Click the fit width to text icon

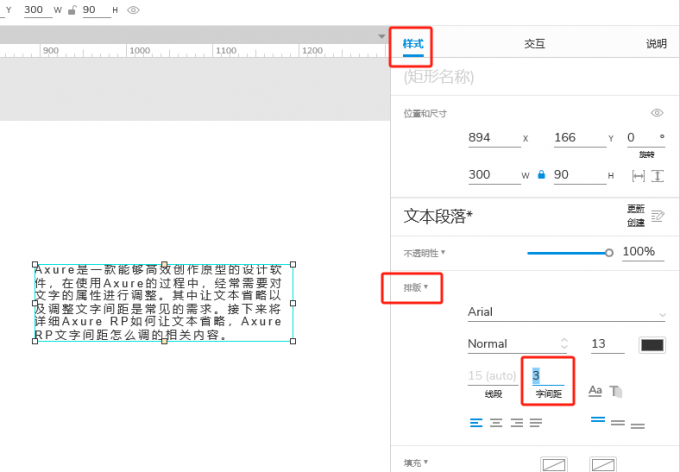point(638,176)
